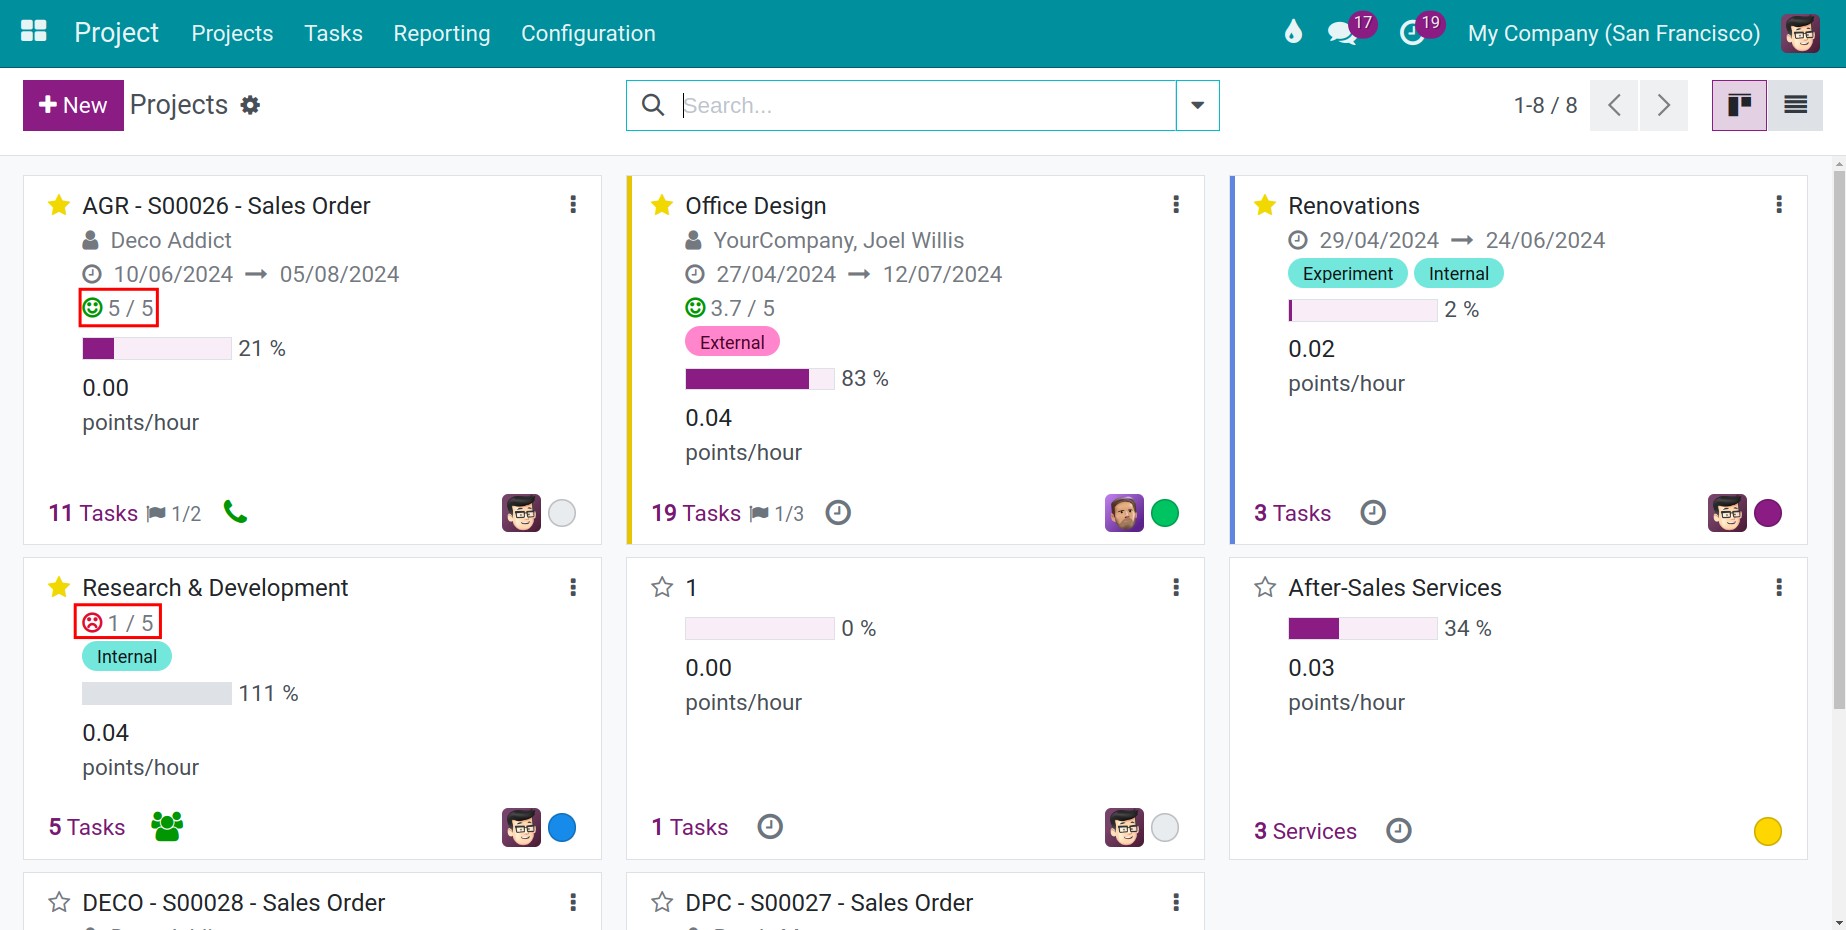Open the 5 Tasks link on Research & Development

87,827
